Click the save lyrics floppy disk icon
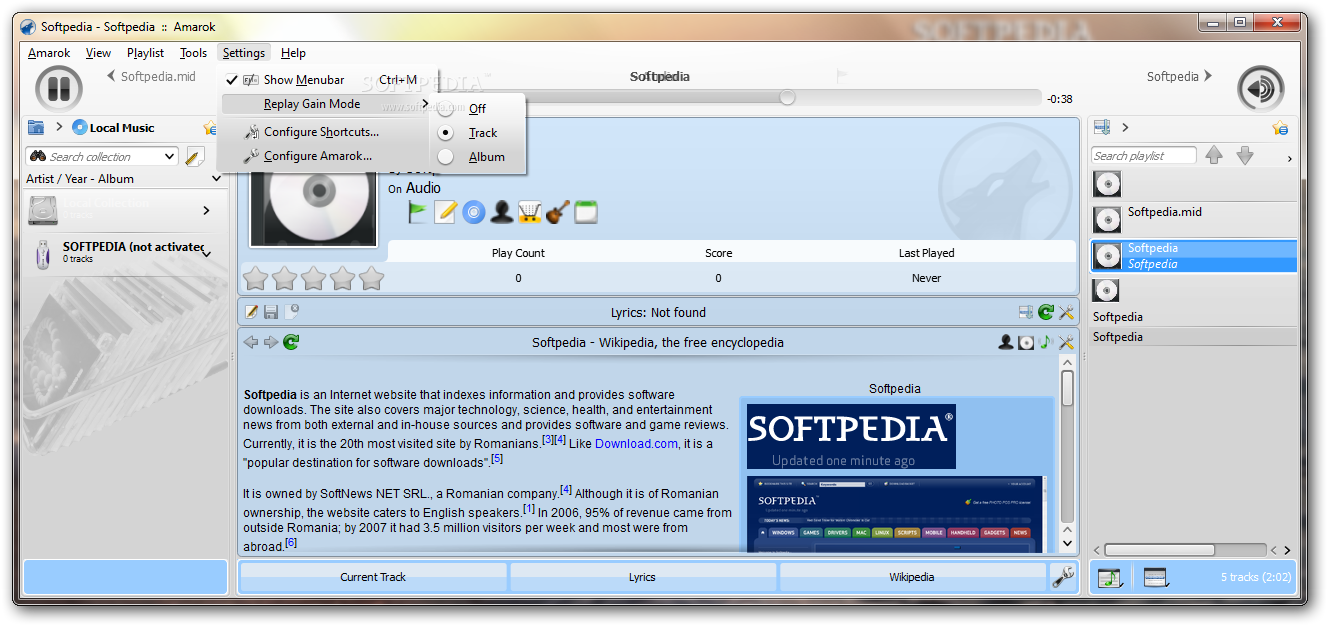The image size is (1328, 626). coord(271,312)
